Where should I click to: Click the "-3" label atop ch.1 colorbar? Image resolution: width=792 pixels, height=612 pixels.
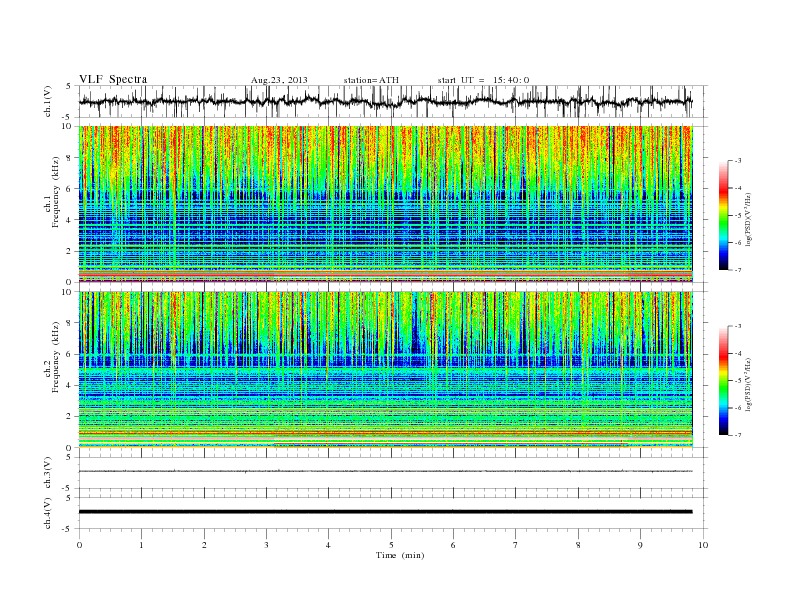tap(737, 161)
